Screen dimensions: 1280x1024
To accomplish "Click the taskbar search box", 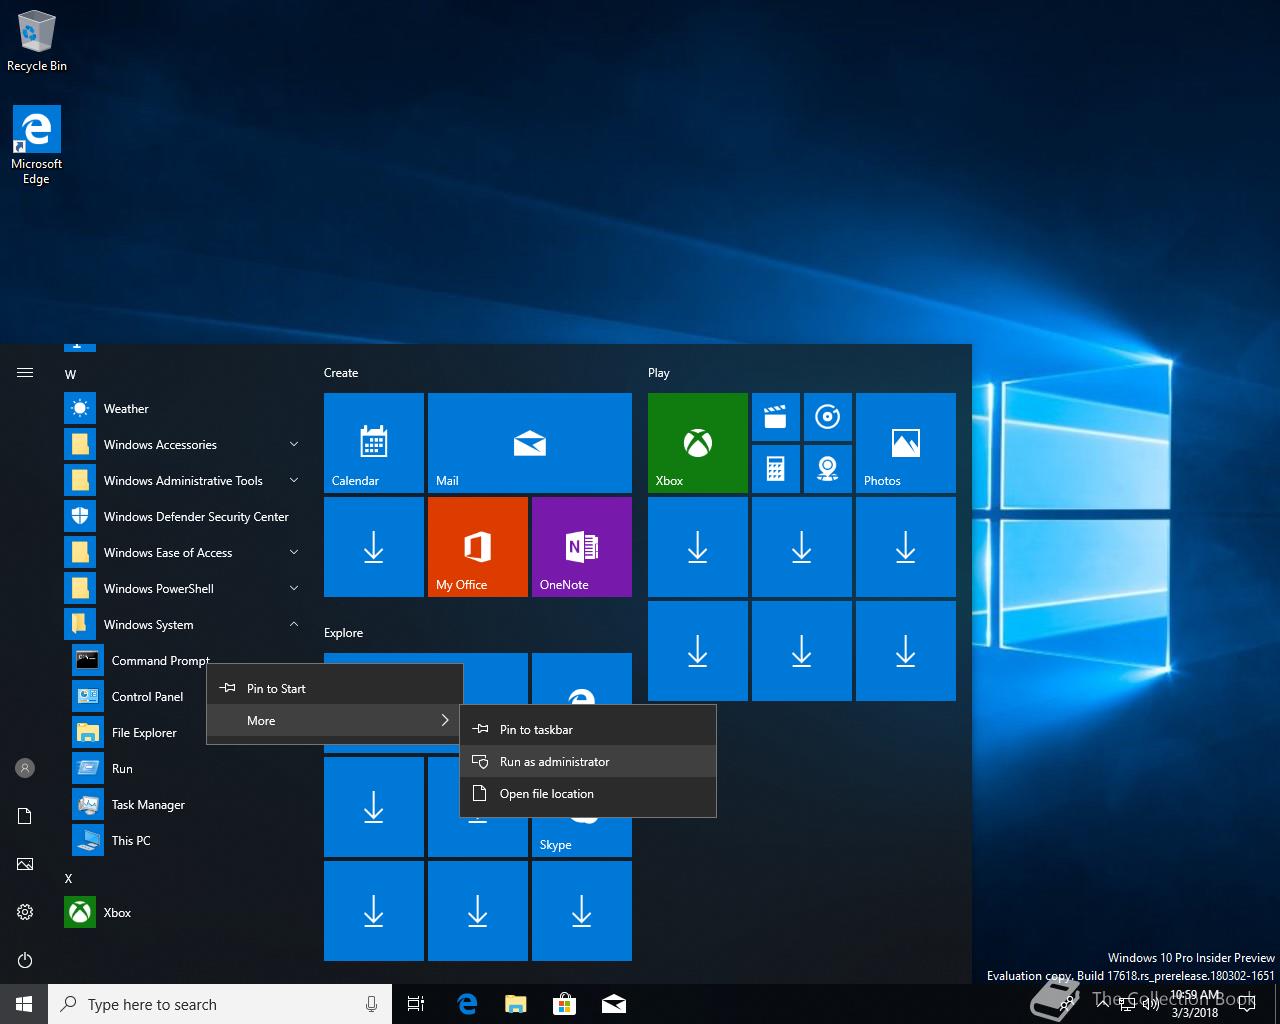I will [220, 1004].
